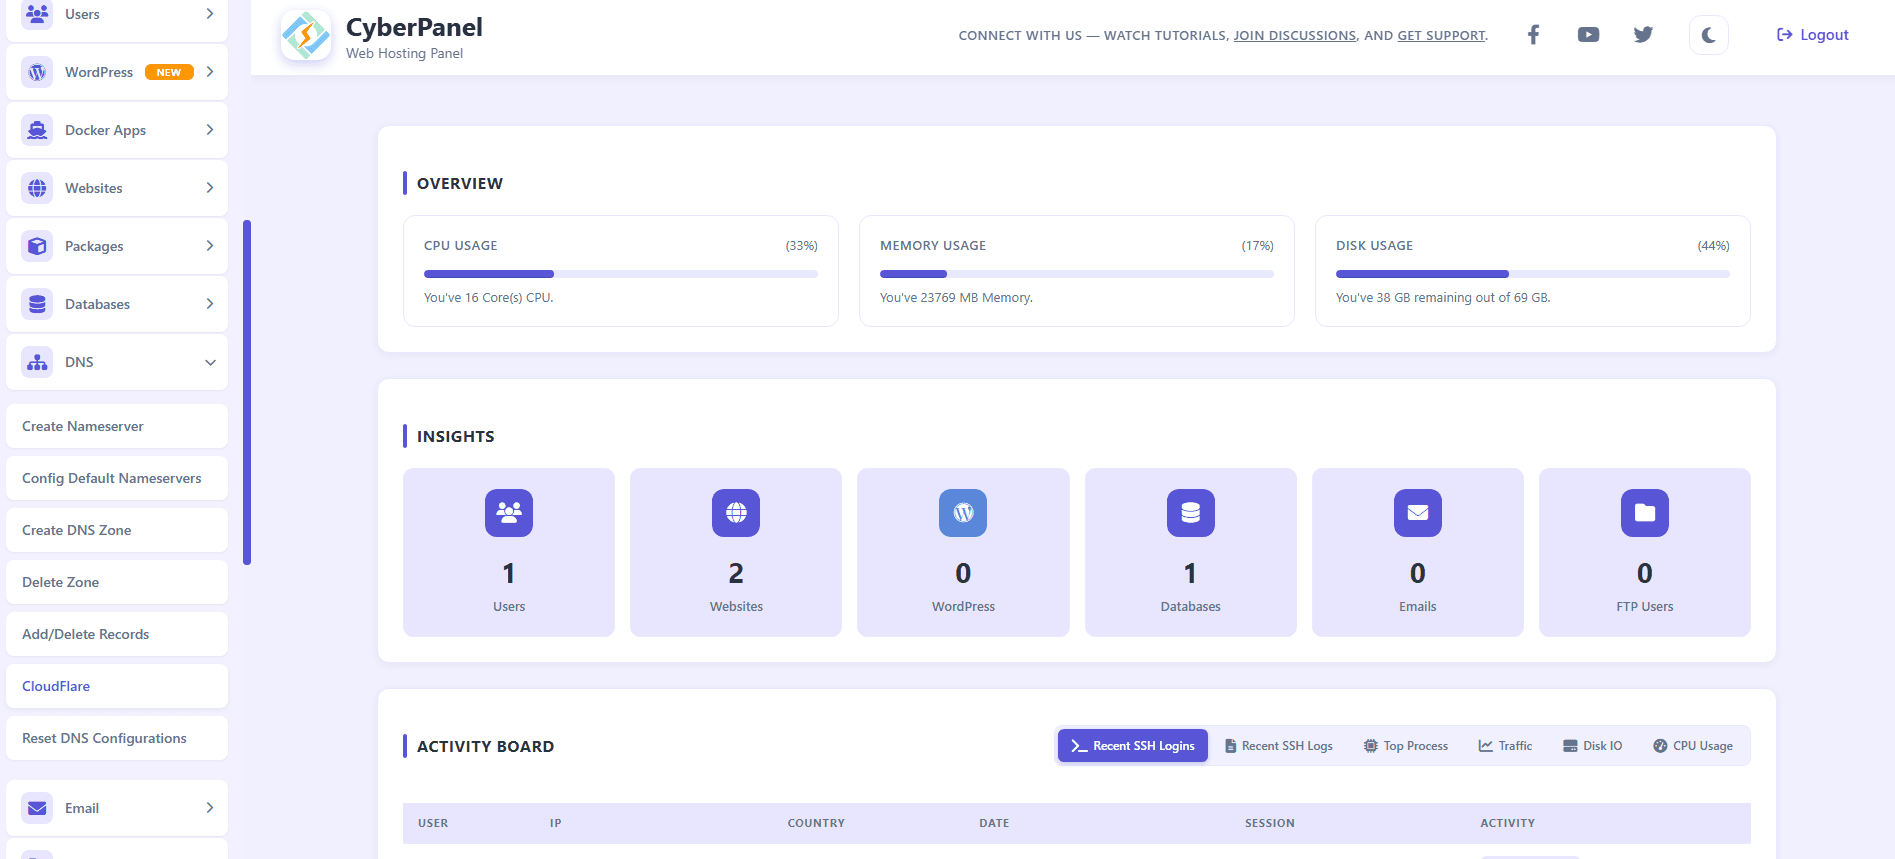Screen dimensions: 1895x859
Task: Open the Emails envelope insight icon
Action: tap(1417, 513)
